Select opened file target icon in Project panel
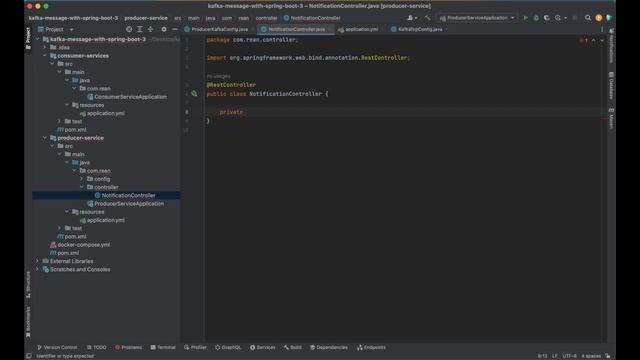 [129, 29]
